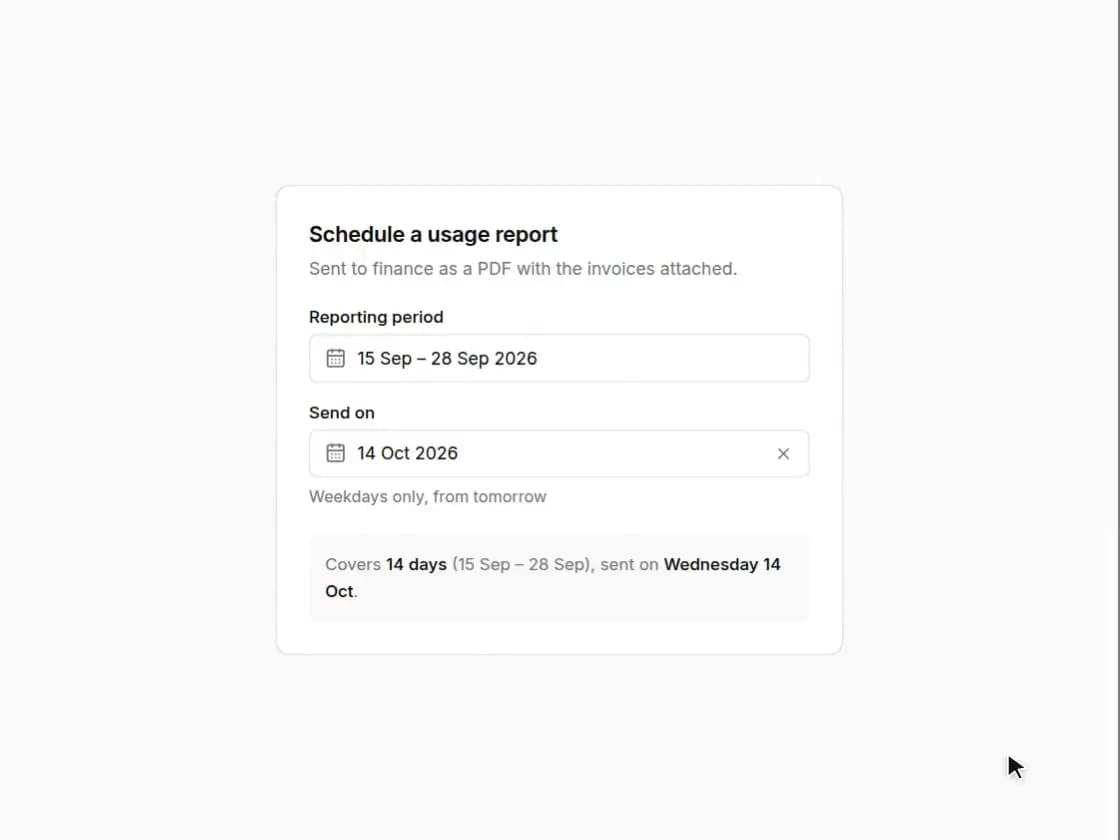The image size is (1120, 840).
Task: Click the gray summary box background
Action: click(x=559, y=609)
